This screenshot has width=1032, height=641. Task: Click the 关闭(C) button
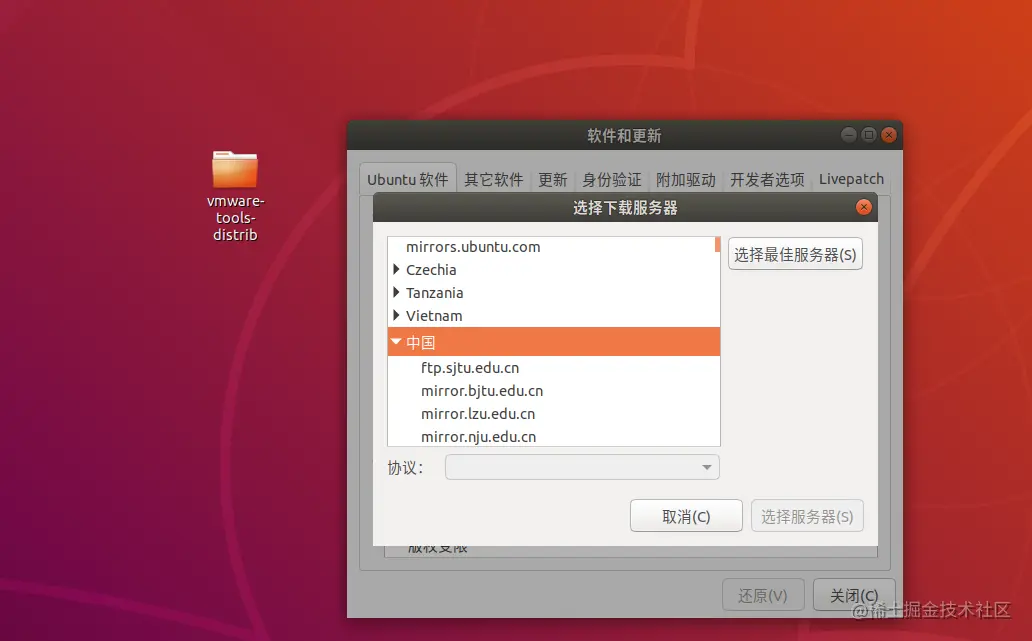[x=854, y=595]
